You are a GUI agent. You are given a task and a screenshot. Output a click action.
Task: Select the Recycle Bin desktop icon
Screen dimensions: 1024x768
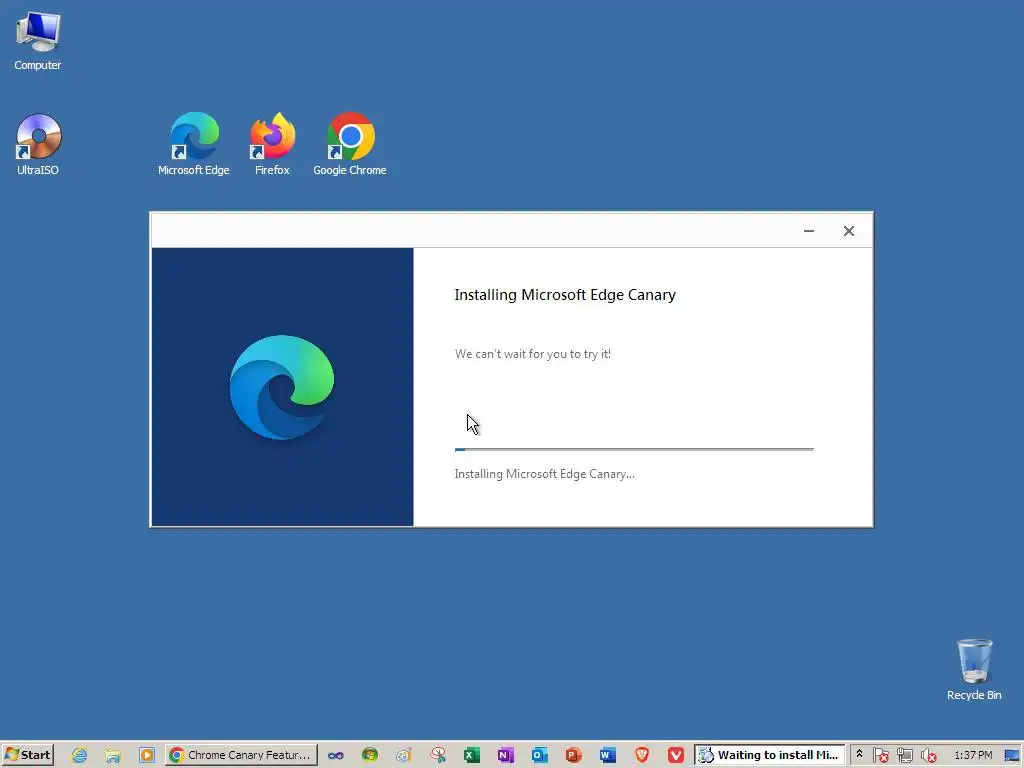pyautogui.click(x=974, y=670)
